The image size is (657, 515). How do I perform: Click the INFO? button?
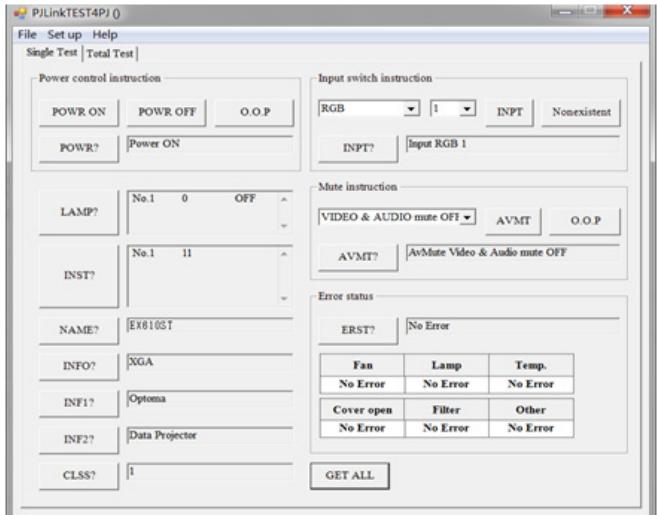(x=79, y=366)
